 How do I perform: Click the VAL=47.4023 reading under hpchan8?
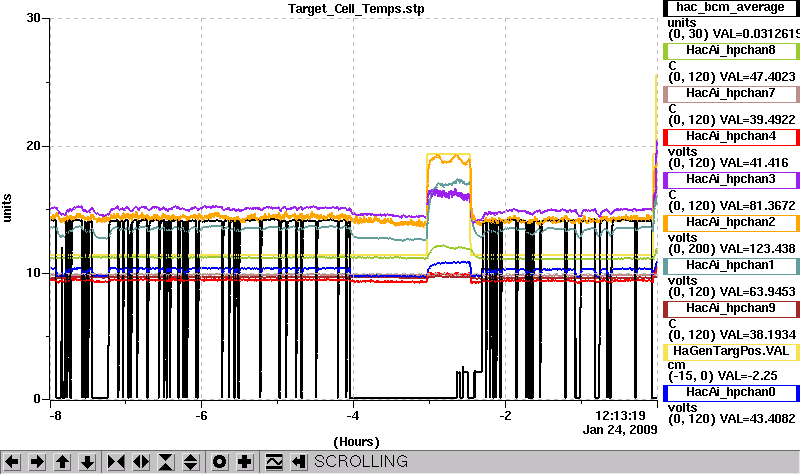click(x=757, y=77)
